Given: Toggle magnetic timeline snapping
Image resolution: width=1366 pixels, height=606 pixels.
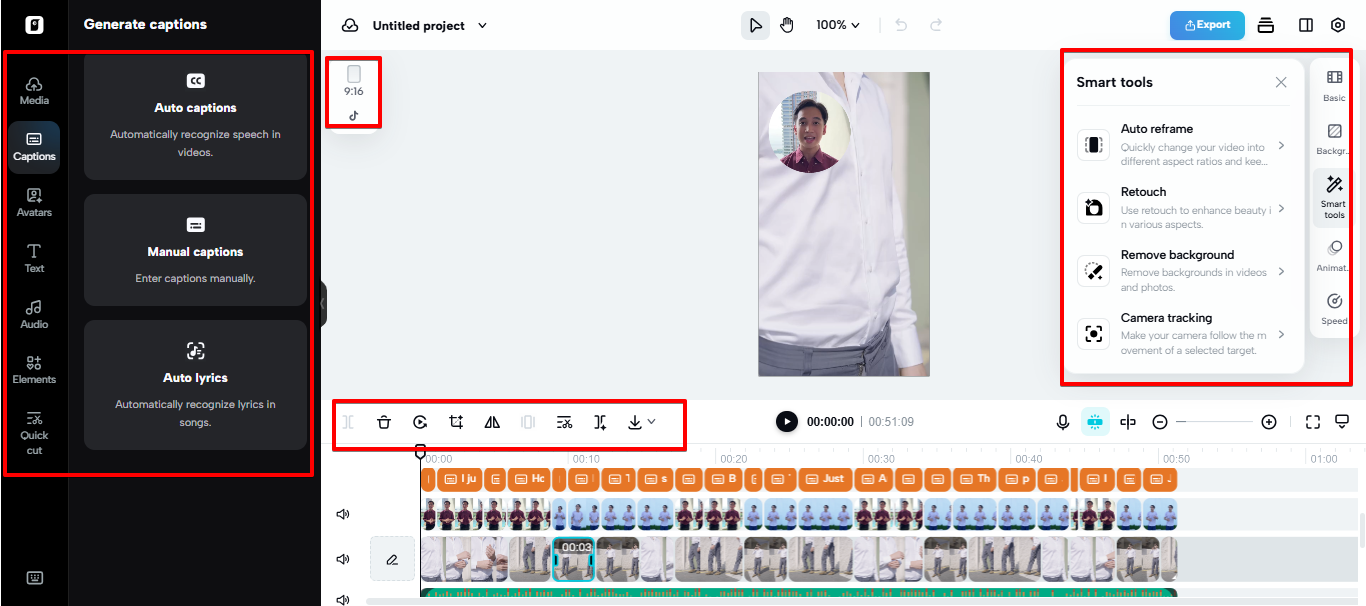Looking at the screenshot, I should click(x=1096, y=421).
